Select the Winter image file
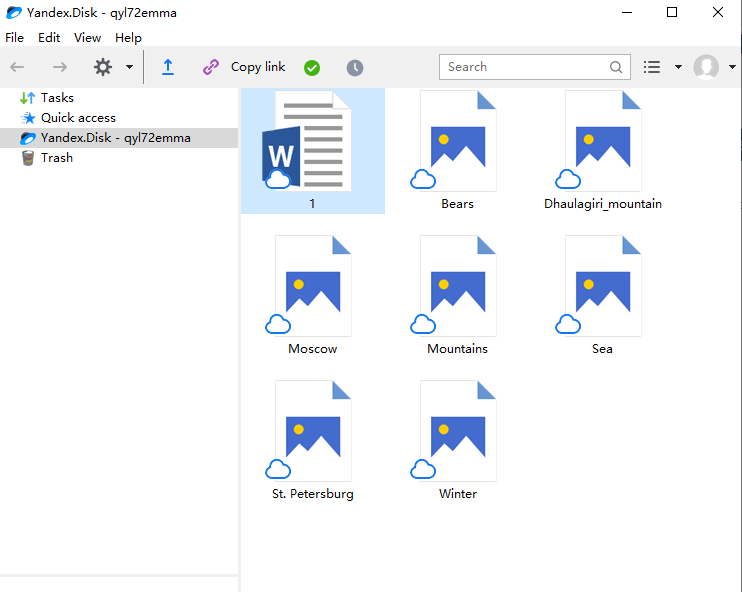This screenshot has width=742, height=592. click(458, 441)
